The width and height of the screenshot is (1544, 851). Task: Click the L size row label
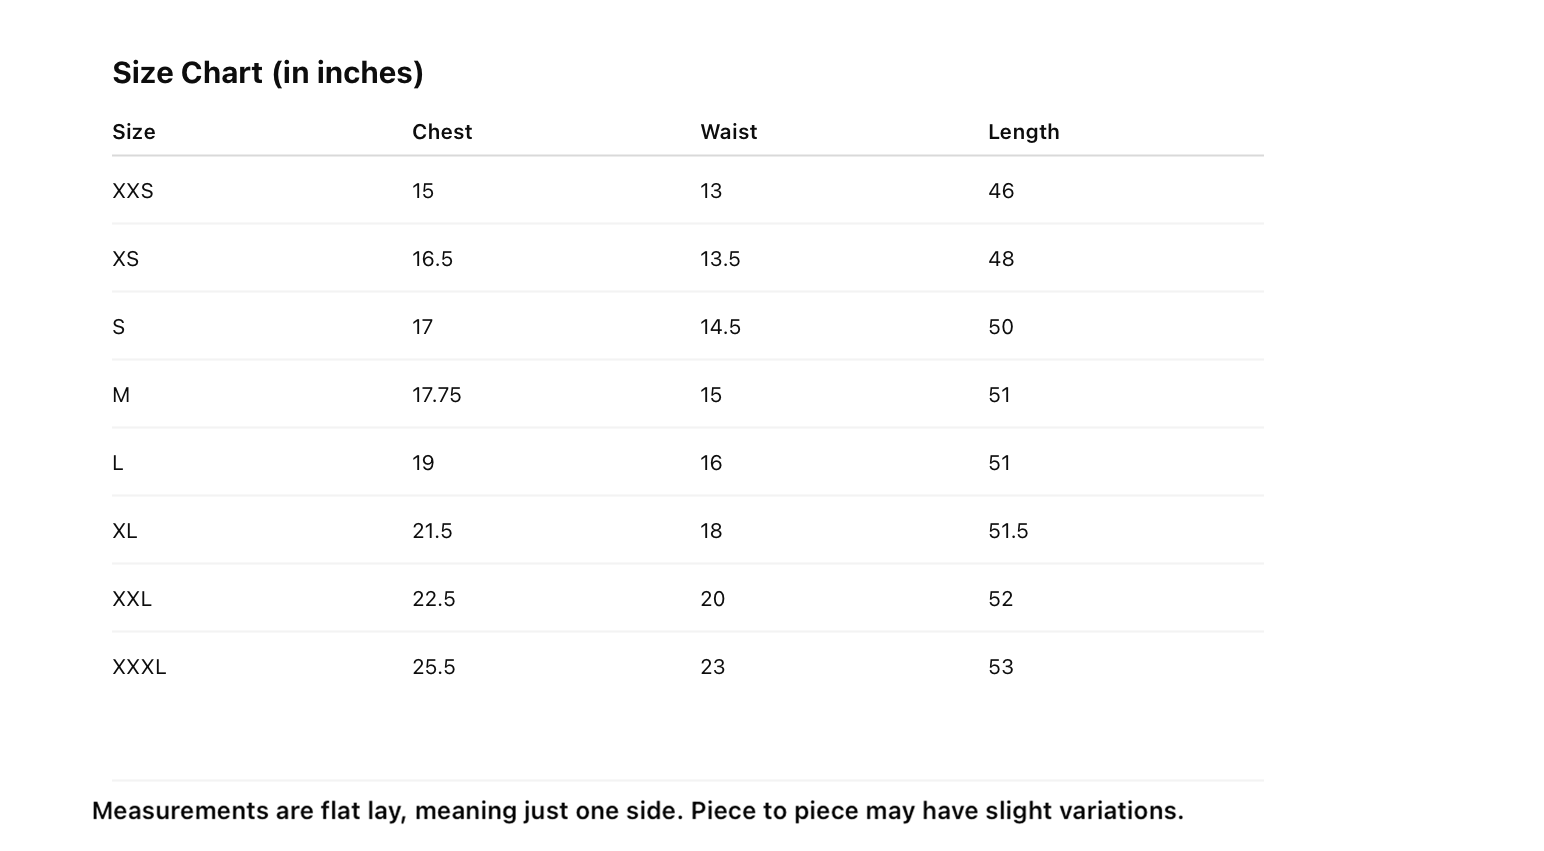pyautogui.click(x=118, y=463)
